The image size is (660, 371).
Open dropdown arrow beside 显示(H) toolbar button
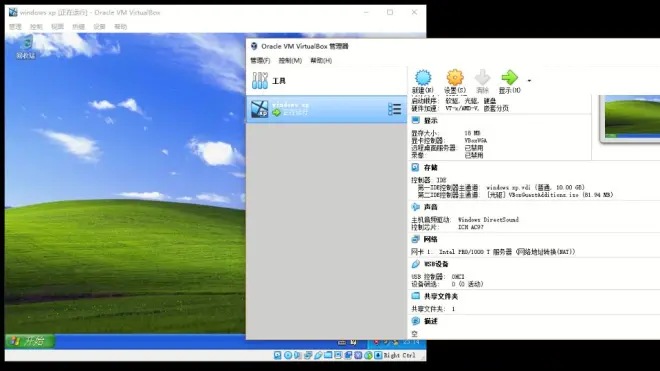(x=529, y=80)
